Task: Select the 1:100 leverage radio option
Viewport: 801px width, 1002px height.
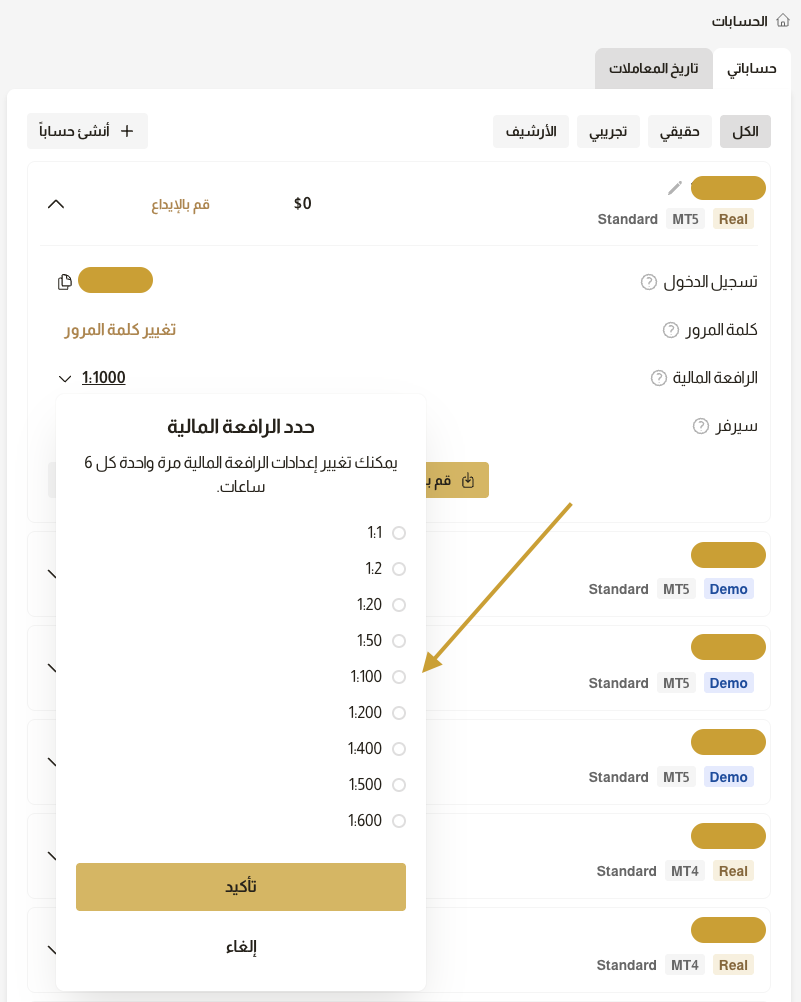Action: [x=399, y=677]
